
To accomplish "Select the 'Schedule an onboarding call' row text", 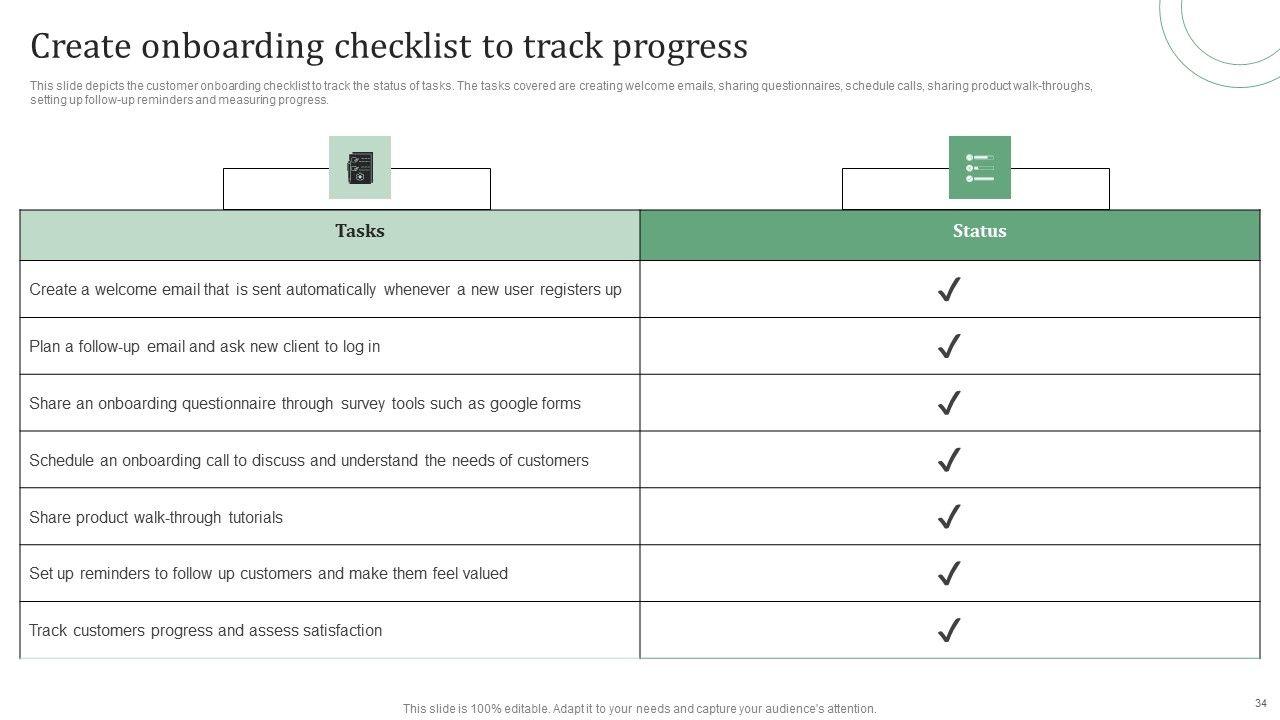I will click(309, 461).
